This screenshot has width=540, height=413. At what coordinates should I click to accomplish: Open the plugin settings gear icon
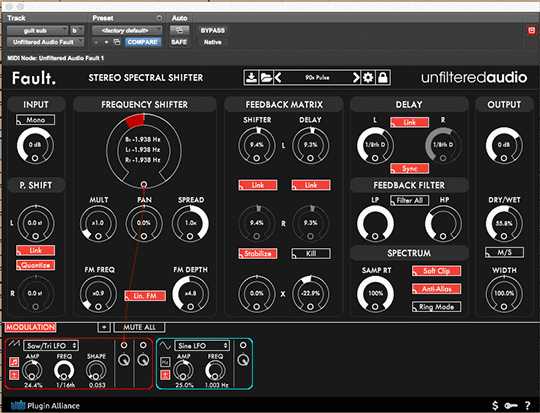pyautogui.click(x=368, y=78)
